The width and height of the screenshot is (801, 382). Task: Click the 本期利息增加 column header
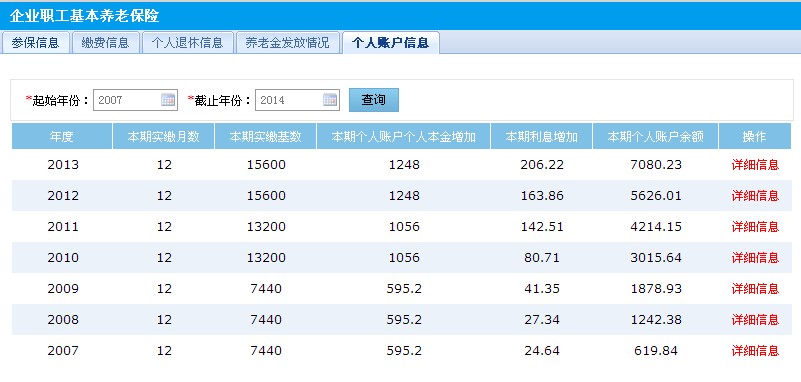[541, 136]
